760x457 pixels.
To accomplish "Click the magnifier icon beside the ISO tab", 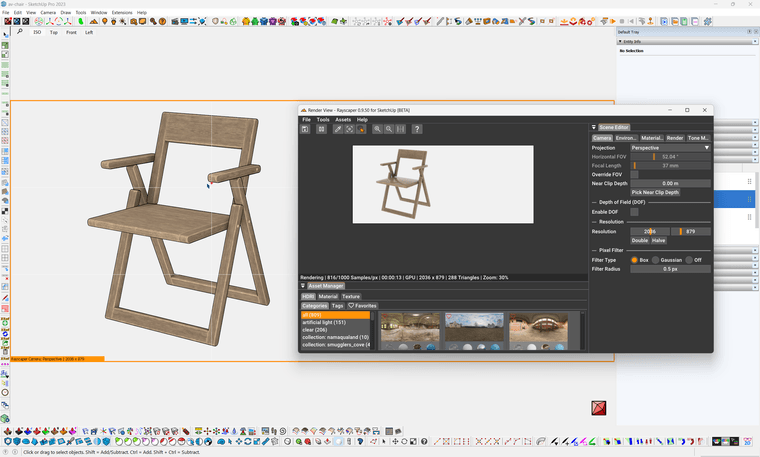I will coord(20,32).
